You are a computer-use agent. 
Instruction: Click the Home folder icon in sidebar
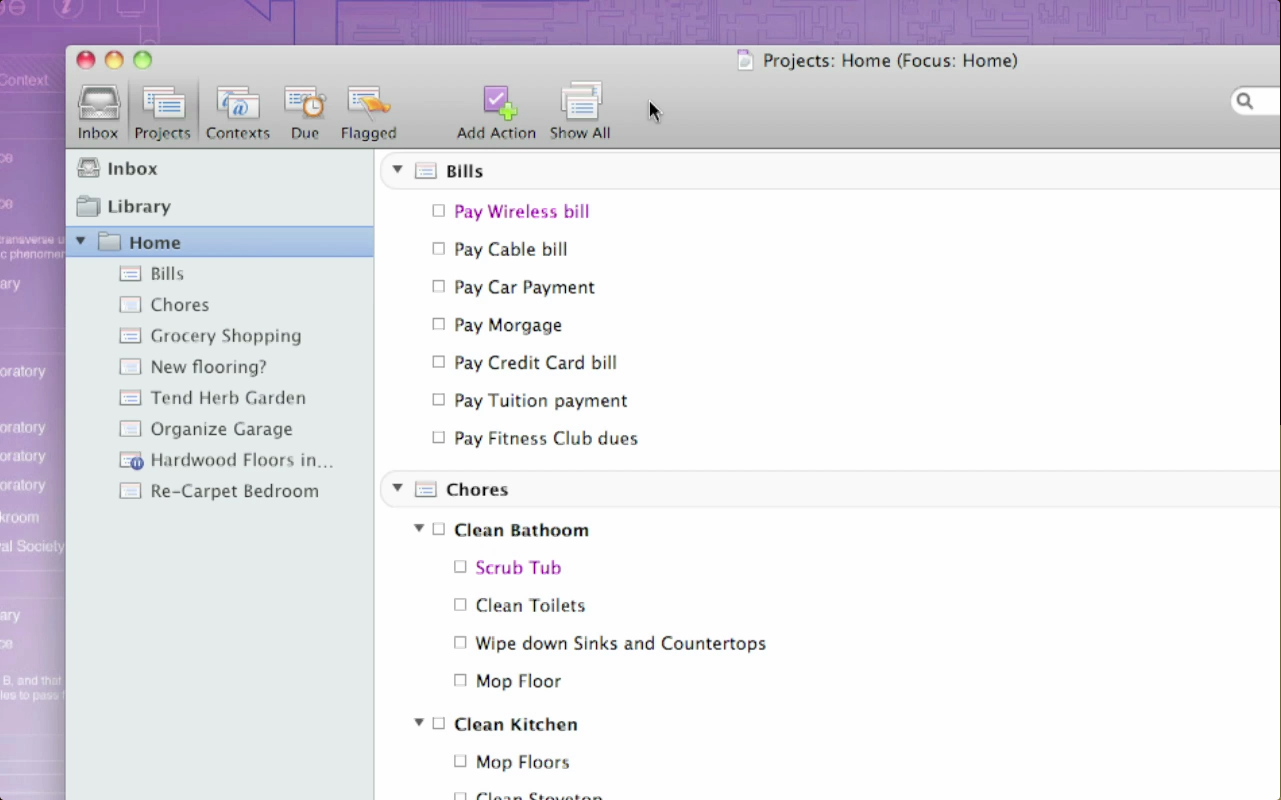pos(110,242)
